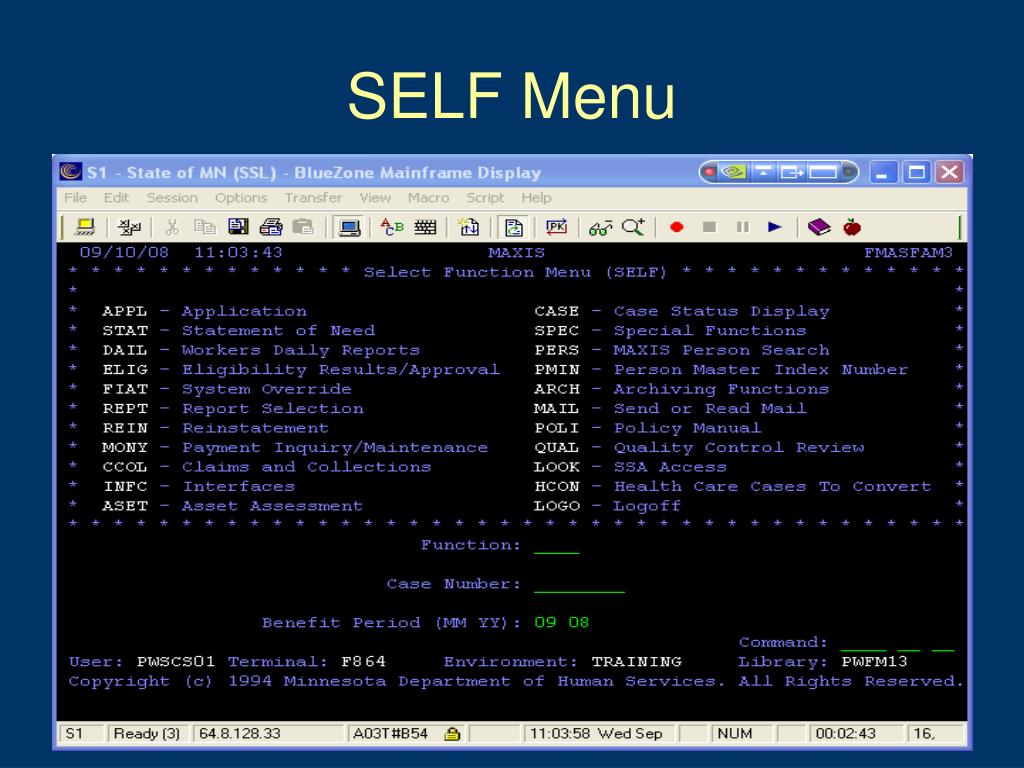Click the move-window arrow widget in title bar
Screen dimensions: 1024x768
(x=792, y=172)
